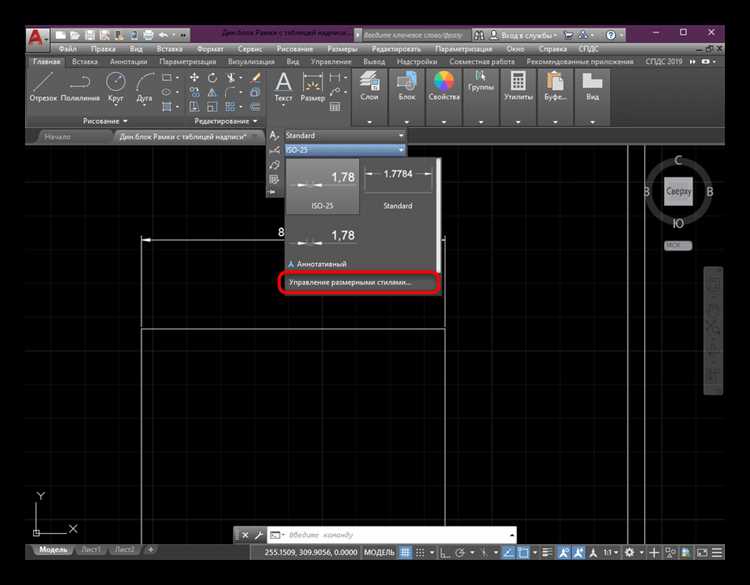
Task: Select the Круг (Circle) tool
Action: tap(116, 84)
